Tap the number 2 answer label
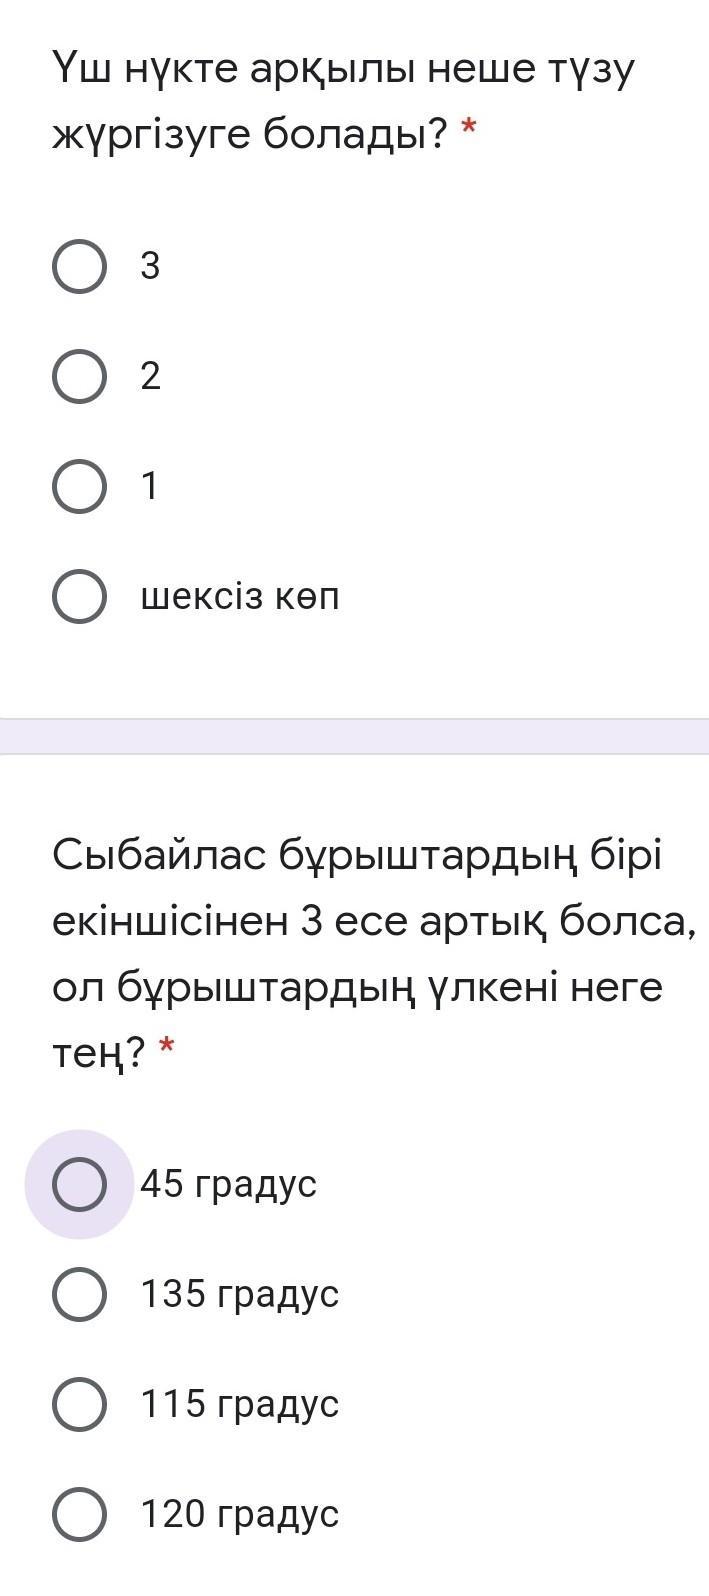 pyautogui.click(x=150, y=377)
